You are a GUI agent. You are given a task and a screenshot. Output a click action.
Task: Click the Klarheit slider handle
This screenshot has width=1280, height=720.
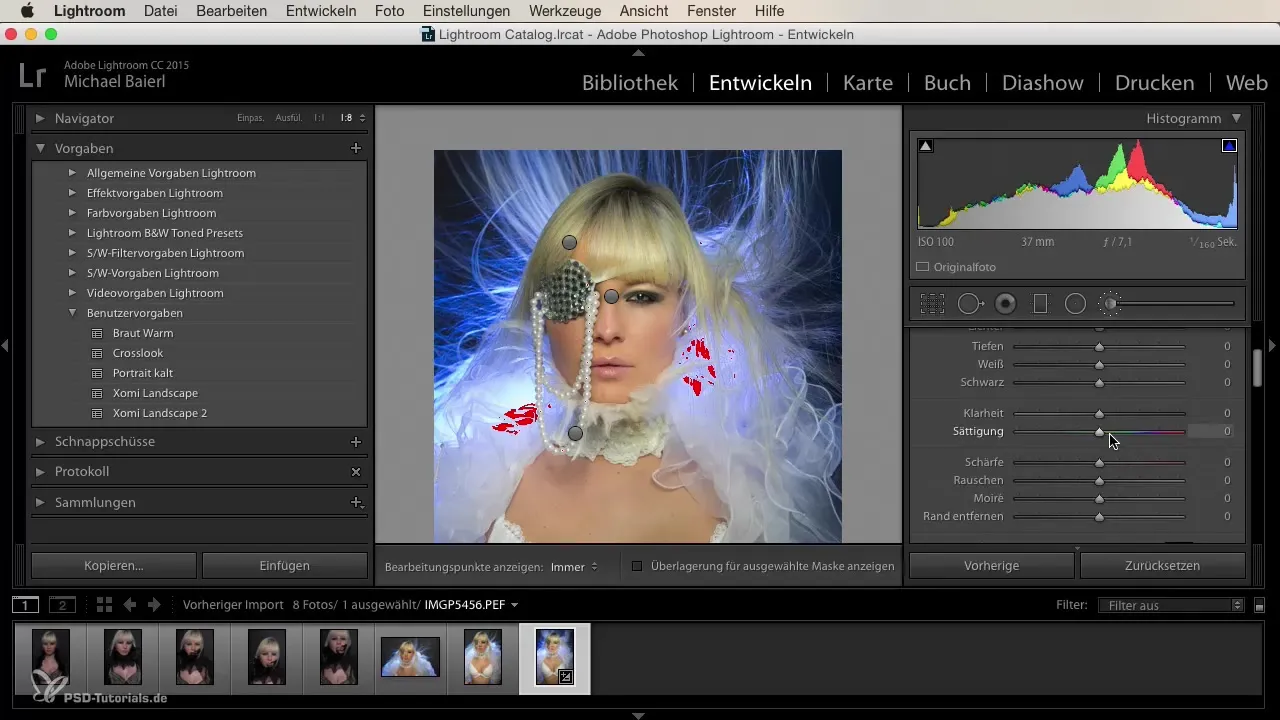pos(1099,413)
